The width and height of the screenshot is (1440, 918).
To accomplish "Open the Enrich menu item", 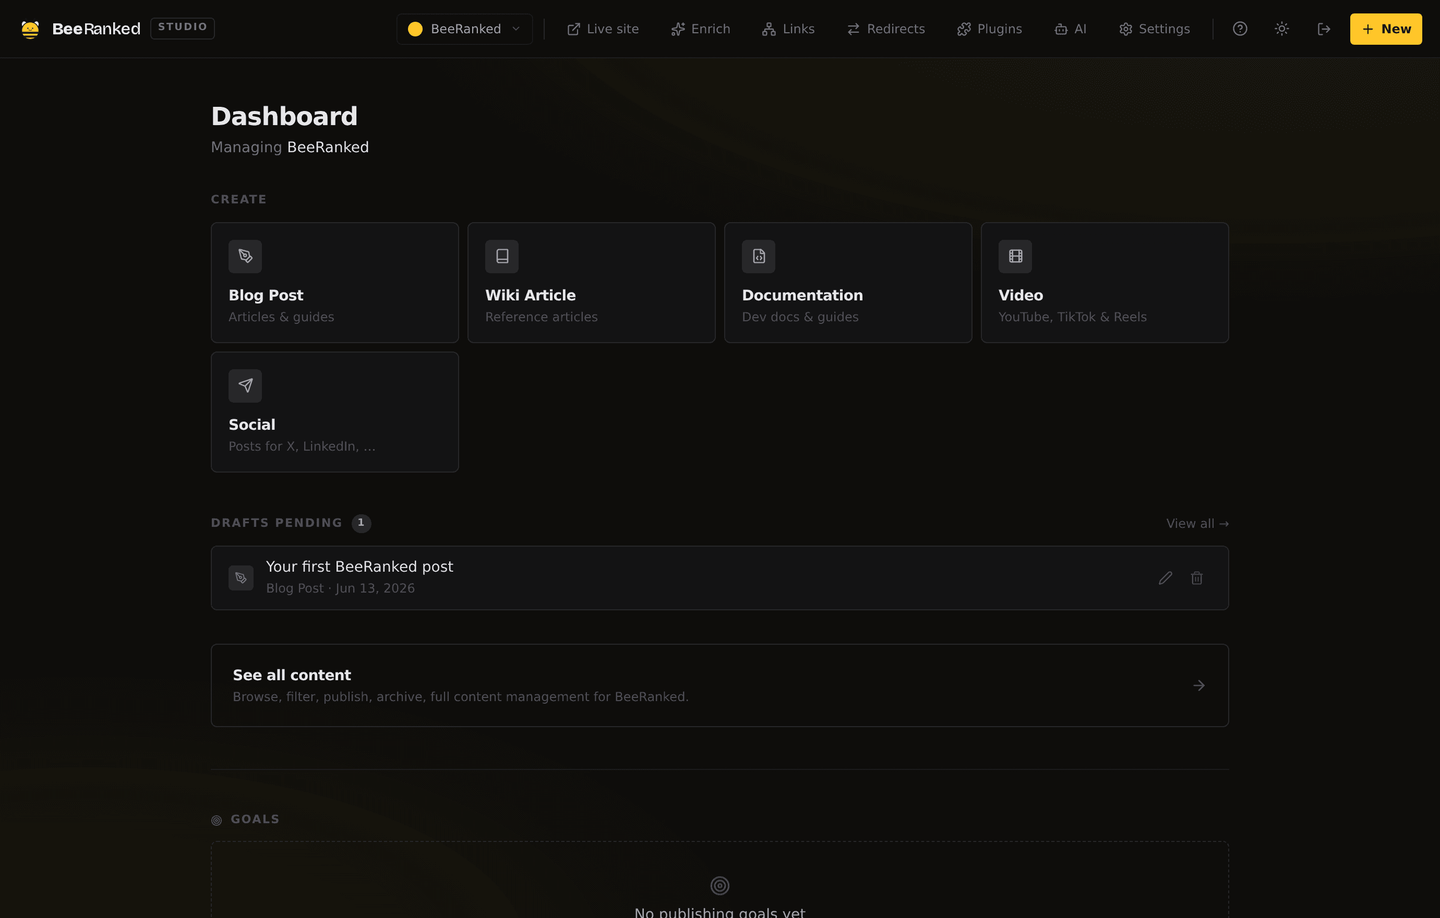I will click(700, 29).
